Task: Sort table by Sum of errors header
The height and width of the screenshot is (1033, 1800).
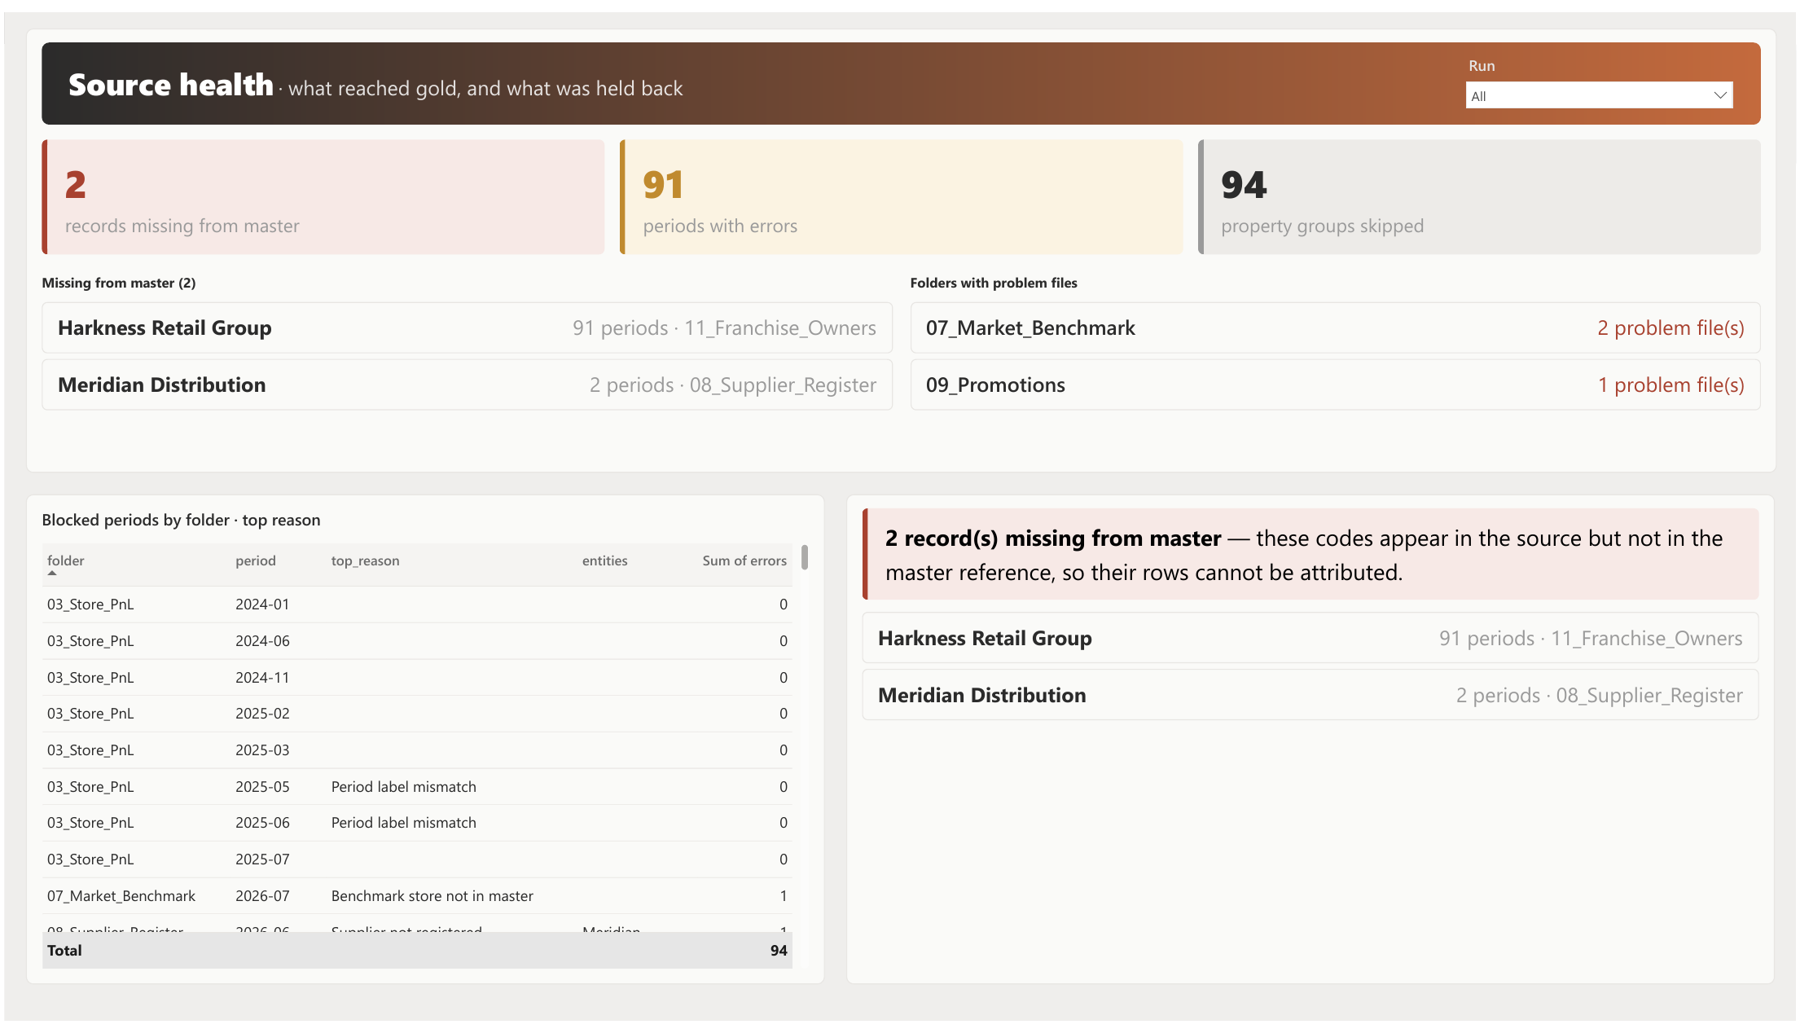Action: 744,561
